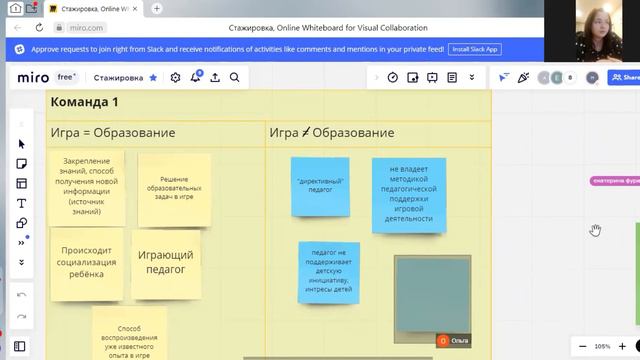The height and width of the screenshot is (360, 640).
Task: Expand the left toolbar downward chevrons
Action: click(x=21, y=262)
